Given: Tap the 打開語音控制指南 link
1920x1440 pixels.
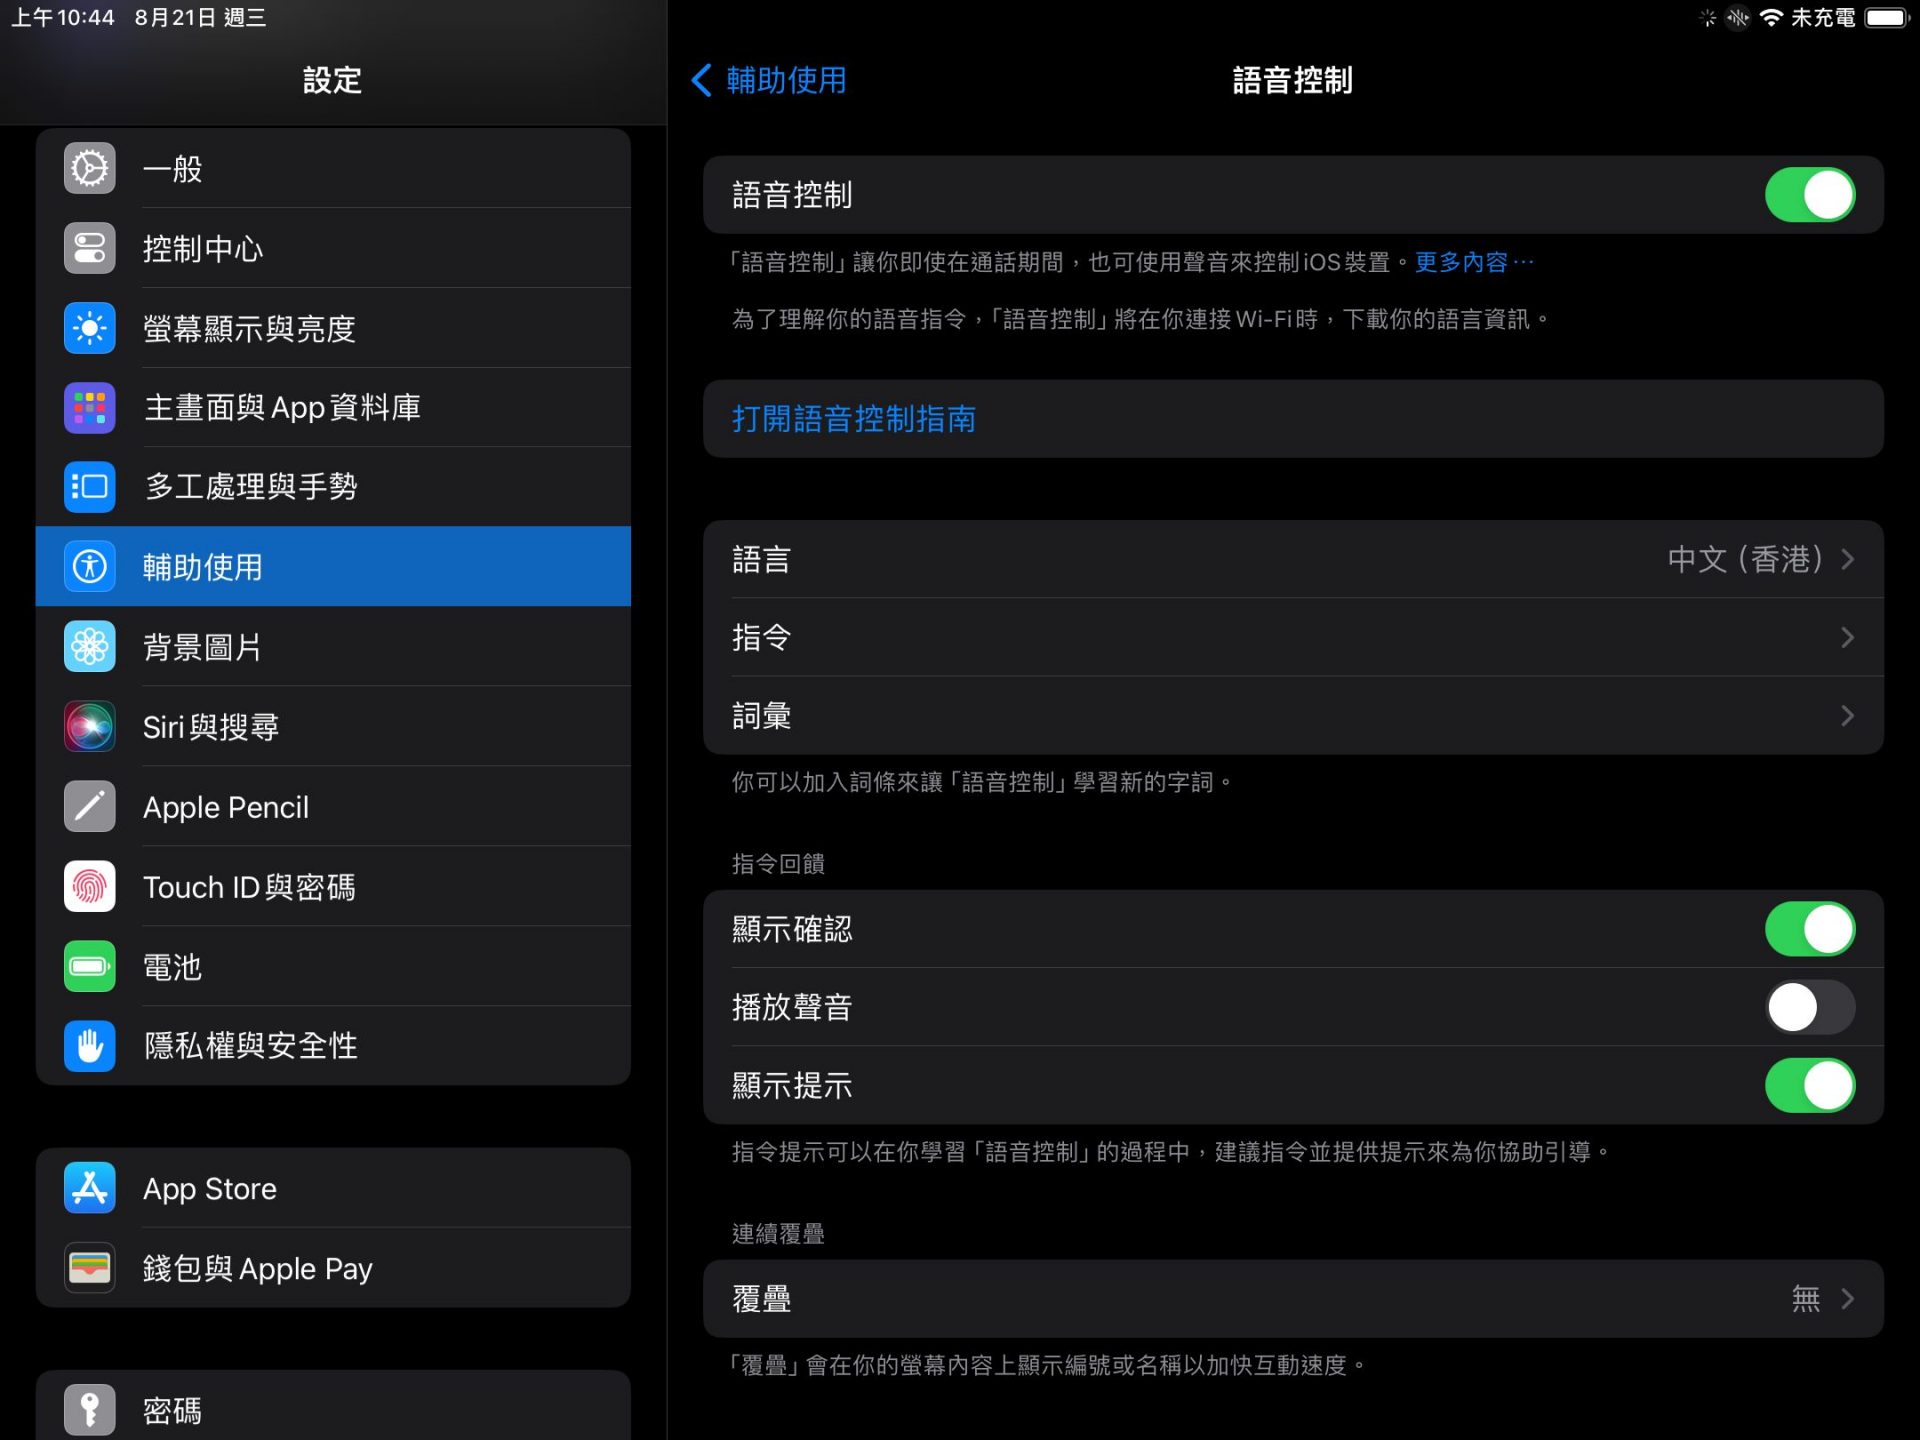Looking at the screenshot, I should [x=854, y=419].
